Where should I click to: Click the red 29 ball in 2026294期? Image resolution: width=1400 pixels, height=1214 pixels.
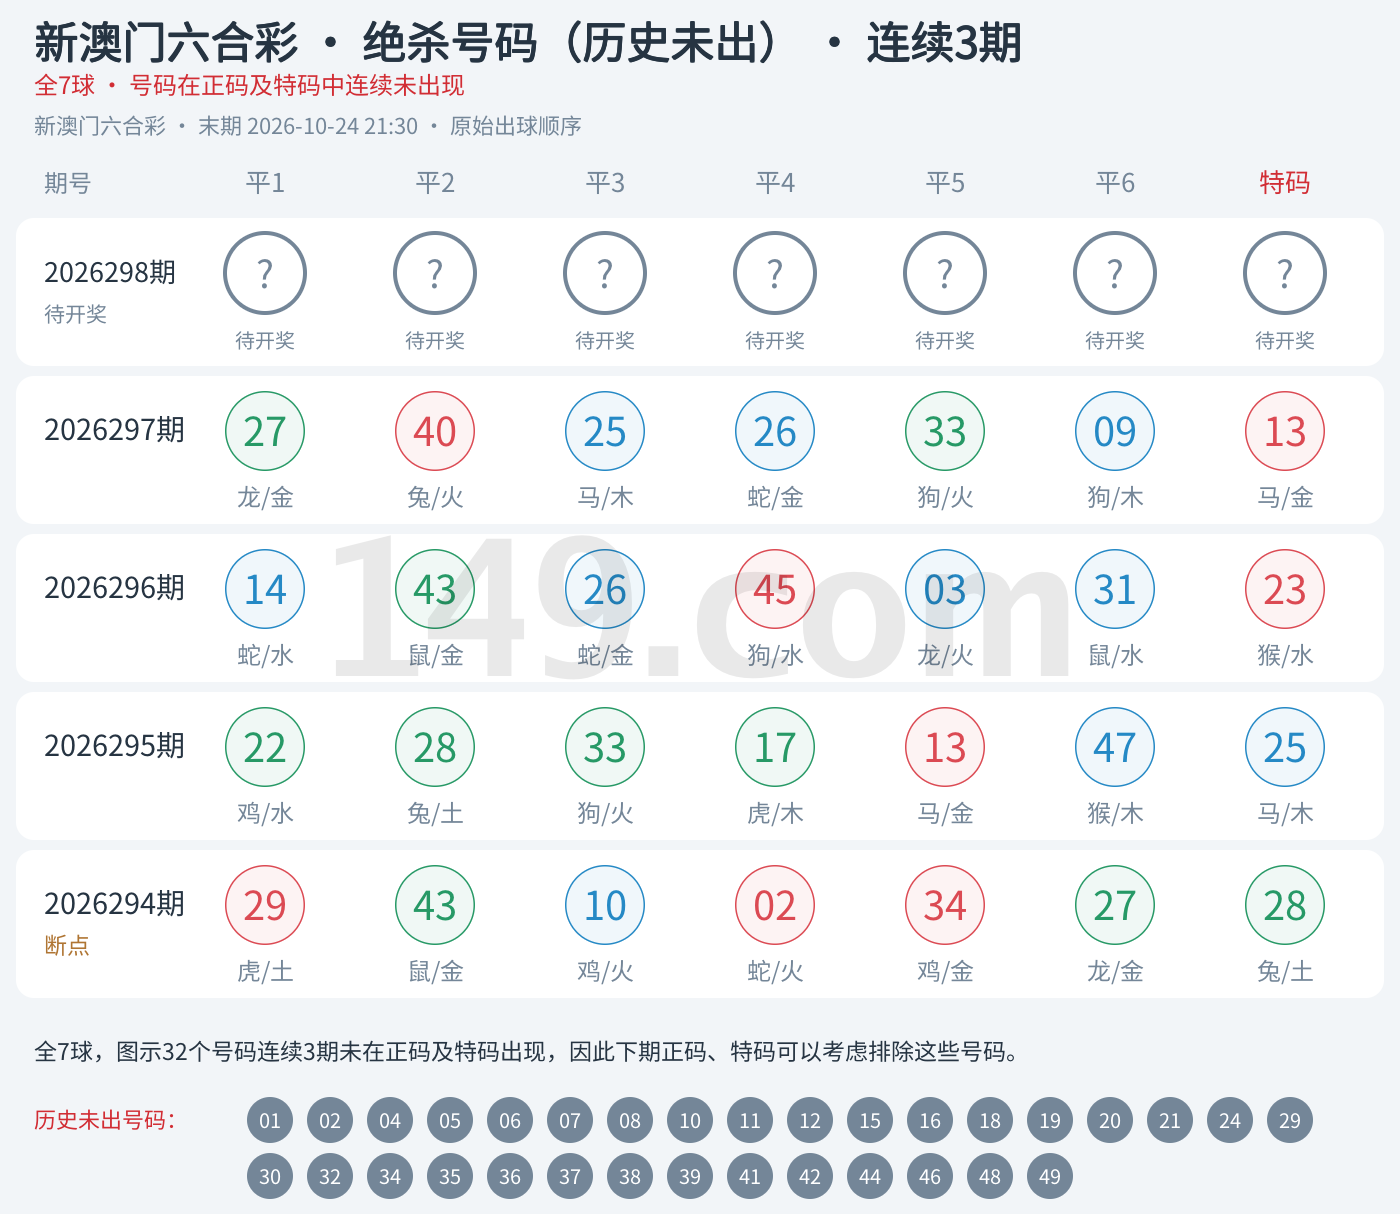click(x=265, y=905)
